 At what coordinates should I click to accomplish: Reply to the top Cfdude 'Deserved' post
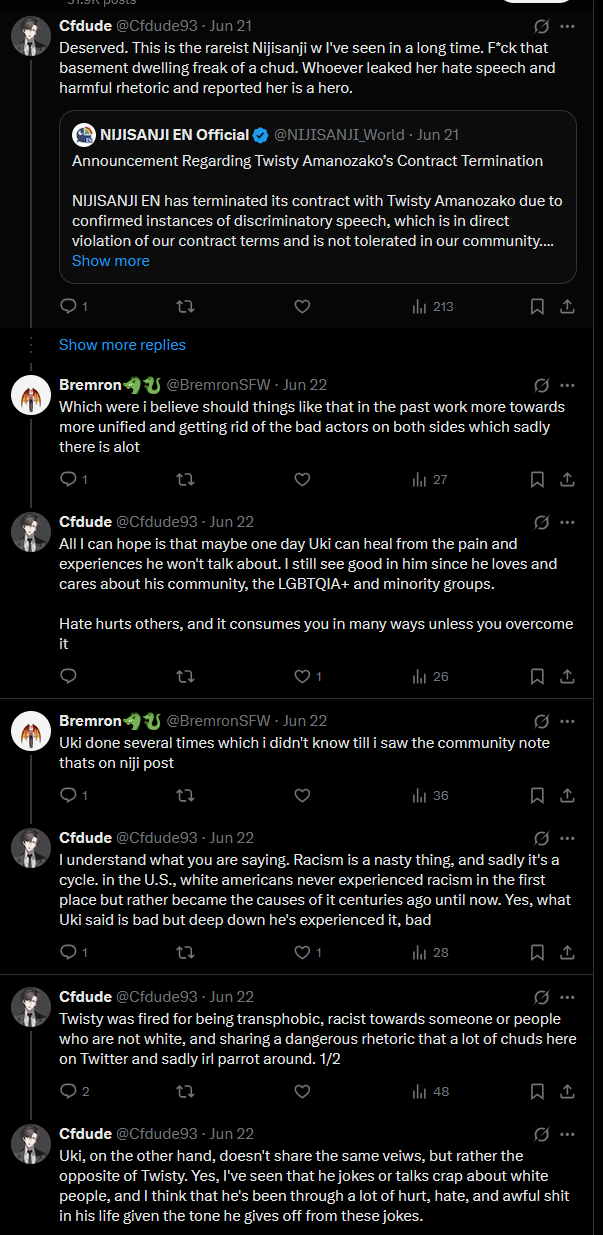68,307
